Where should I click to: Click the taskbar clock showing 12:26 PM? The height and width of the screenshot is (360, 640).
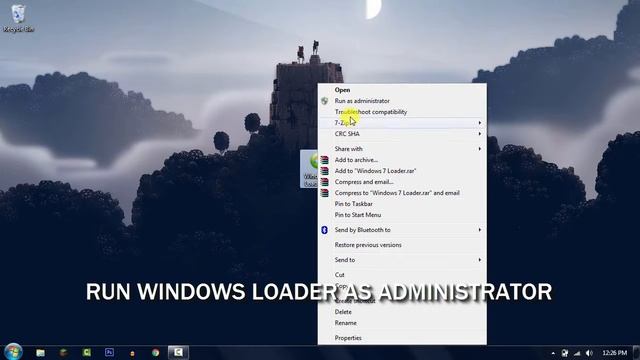point(614,353)
